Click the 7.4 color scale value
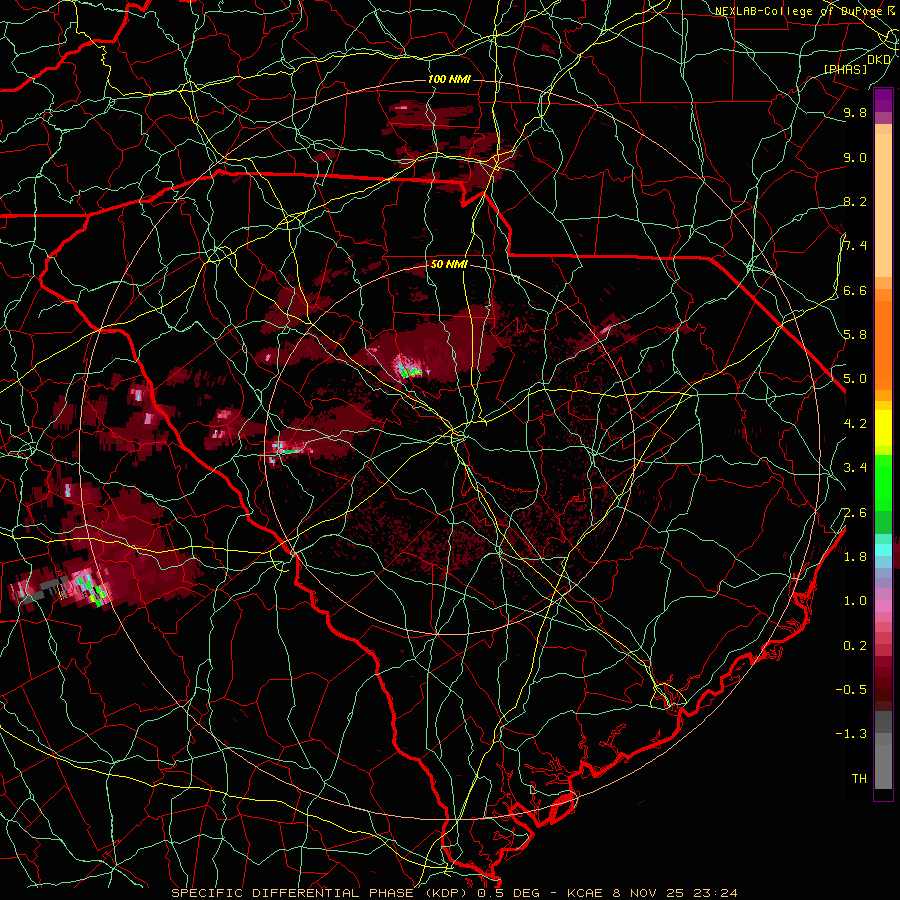 pos(855,246)
